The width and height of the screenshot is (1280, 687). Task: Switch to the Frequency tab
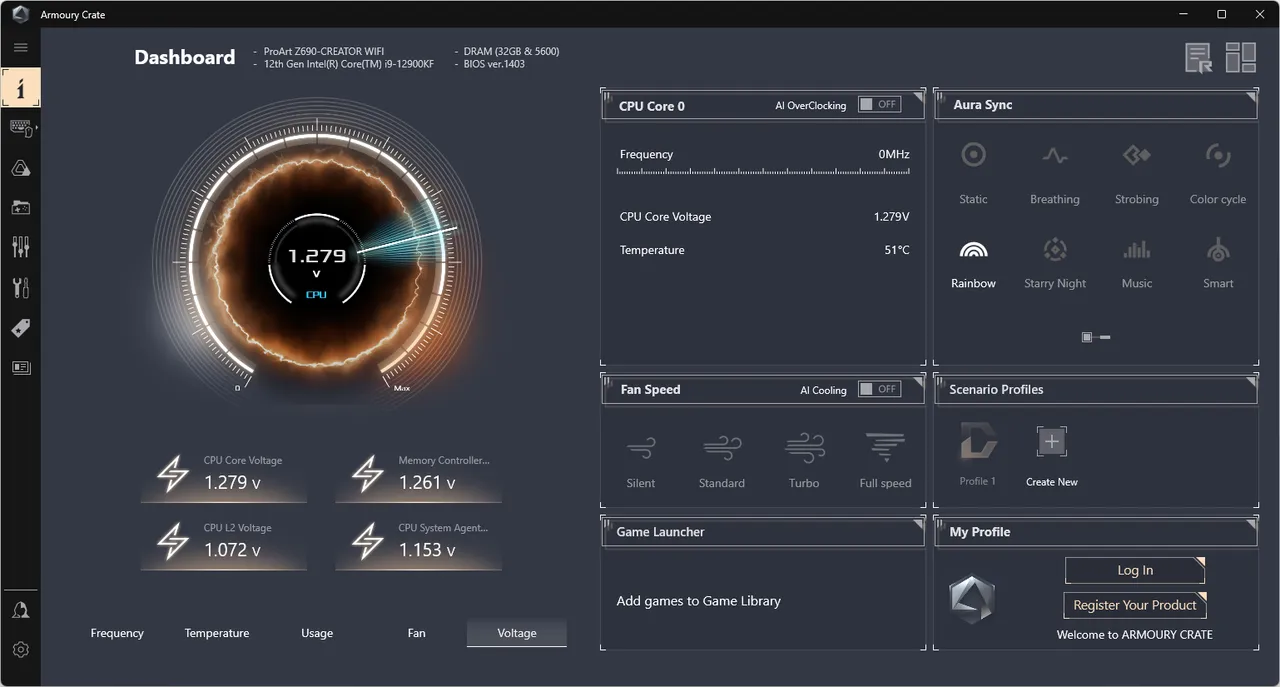pos(117,633)
